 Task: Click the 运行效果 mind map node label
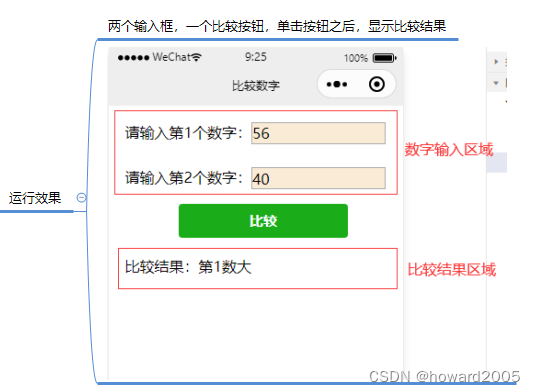tap(35, 198)
